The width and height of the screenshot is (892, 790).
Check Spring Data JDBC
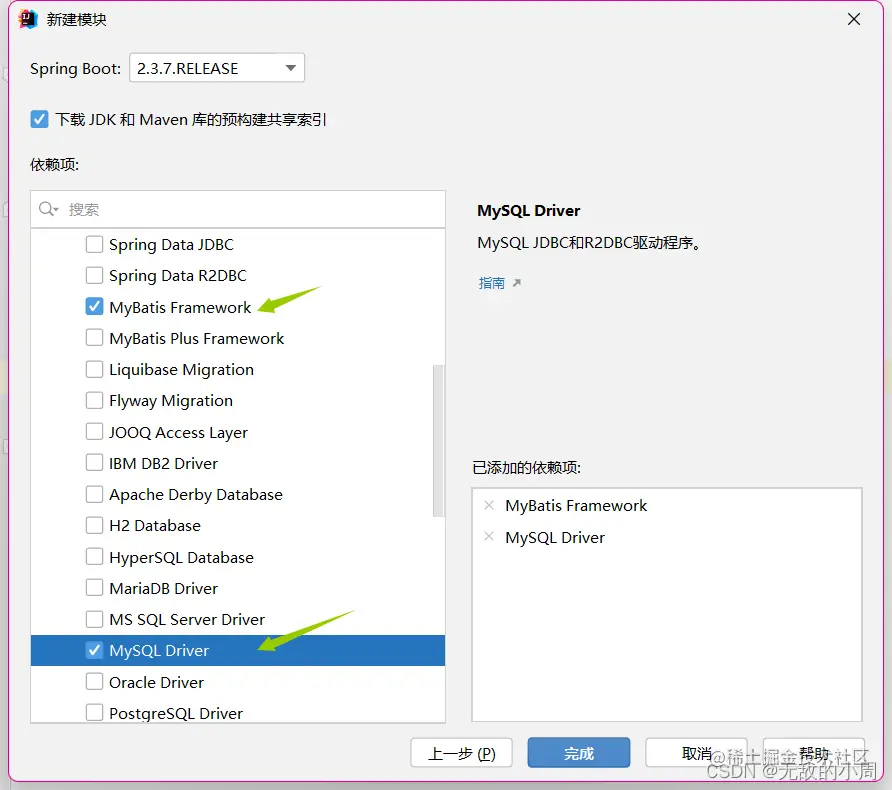(x=94, y=245)
